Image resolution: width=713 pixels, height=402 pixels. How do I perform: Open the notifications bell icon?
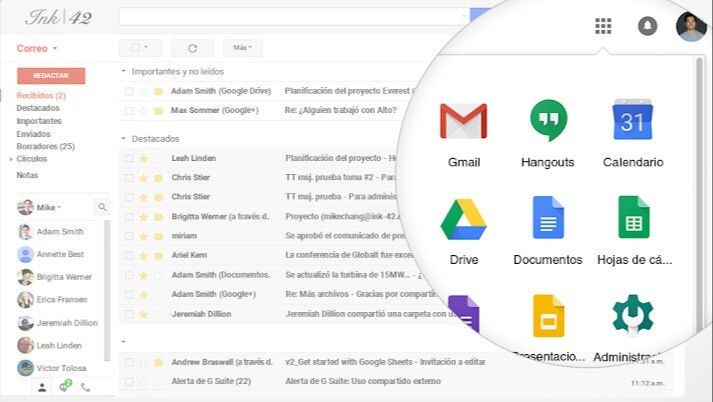(647, 26)
